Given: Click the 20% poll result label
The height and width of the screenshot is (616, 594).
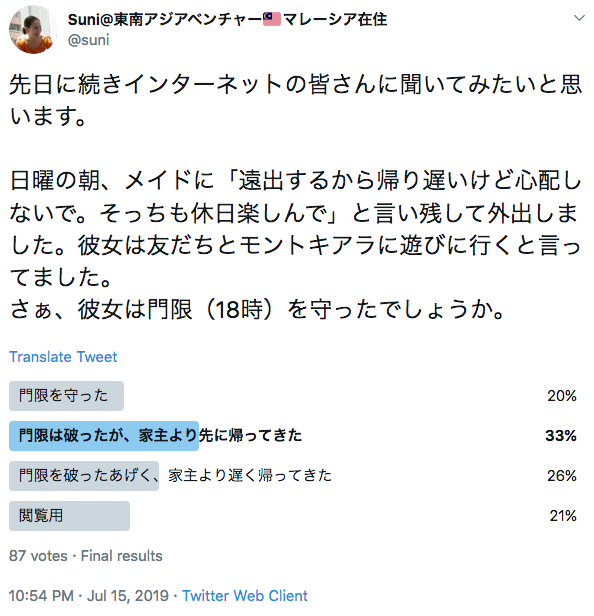Looking at the screenshot, I should pos(562,396).
